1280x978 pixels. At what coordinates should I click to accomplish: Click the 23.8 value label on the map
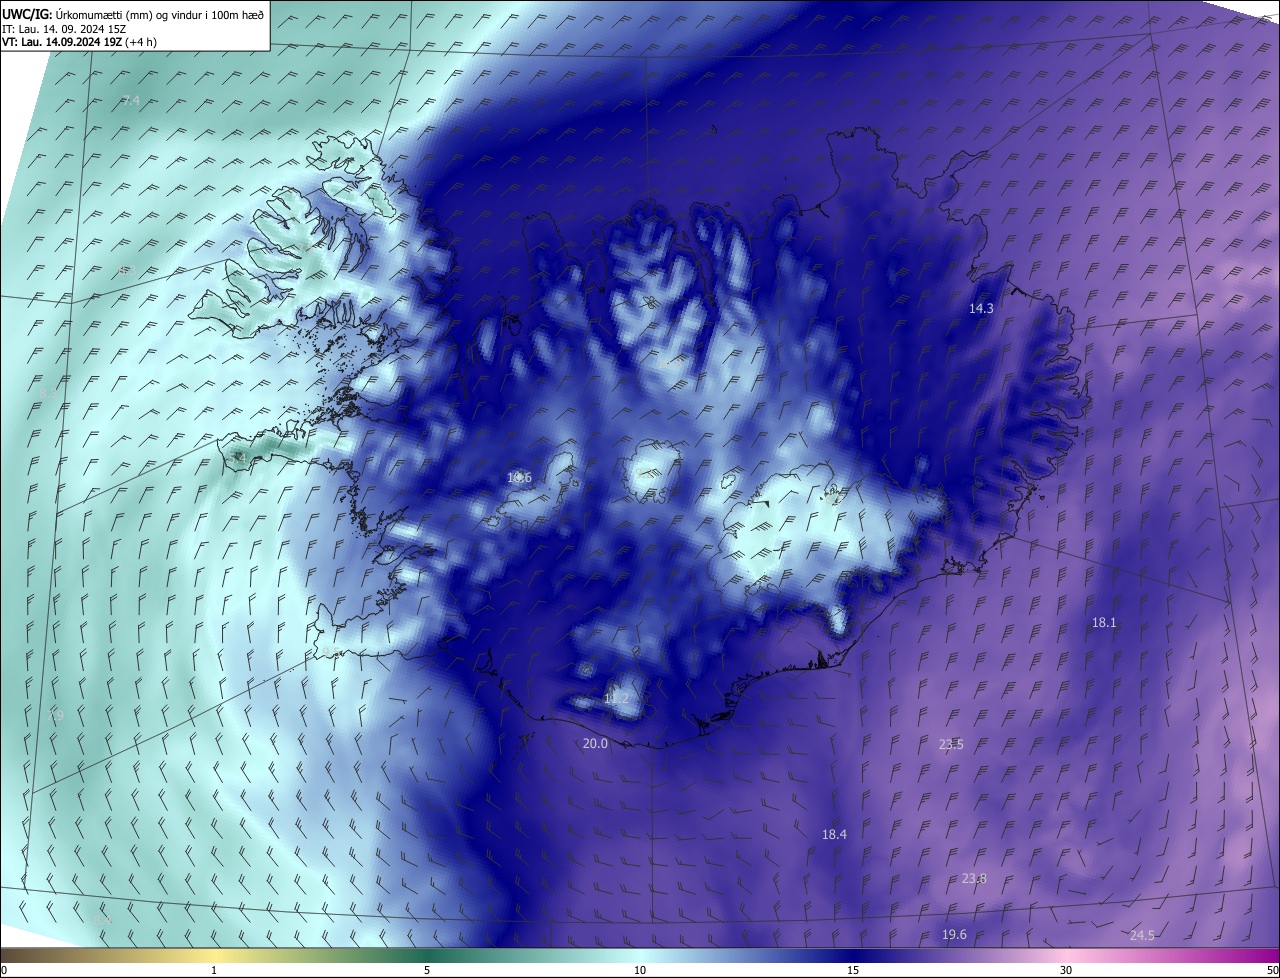974,879
